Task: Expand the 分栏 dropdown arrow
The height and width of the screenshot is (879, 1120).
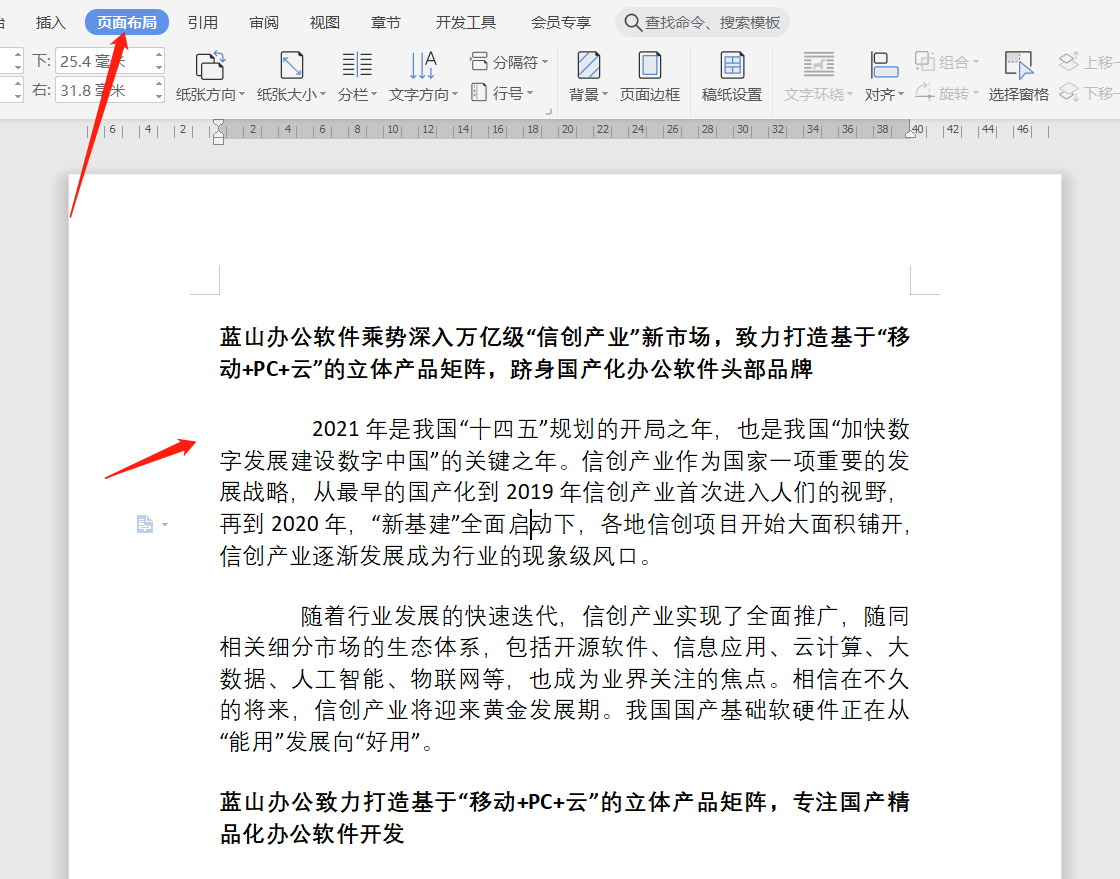Action: pyautogui.click(x=374, y=94)
